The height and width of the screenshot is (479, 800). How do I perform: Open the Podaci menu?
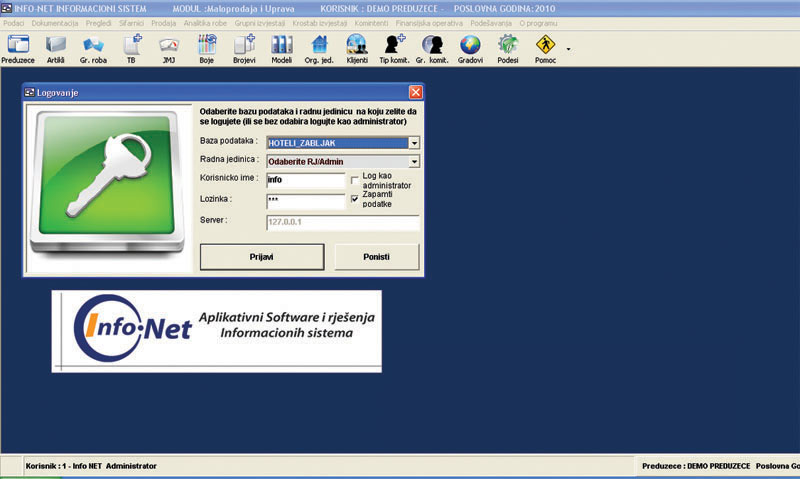pos(14,23)
